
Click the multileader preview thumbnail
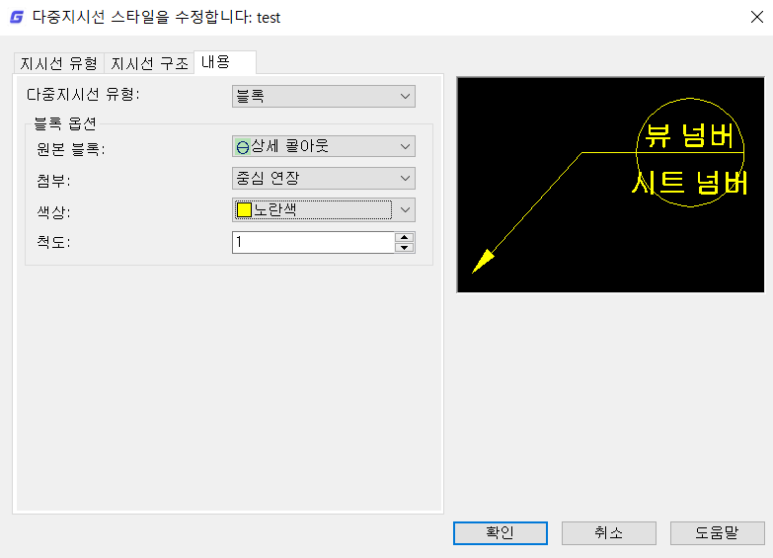tap(610, 185)
